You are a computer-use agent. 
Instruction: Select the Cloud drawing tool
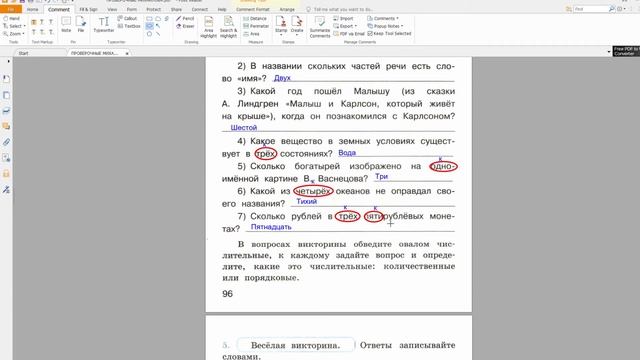tap(158, 19)
